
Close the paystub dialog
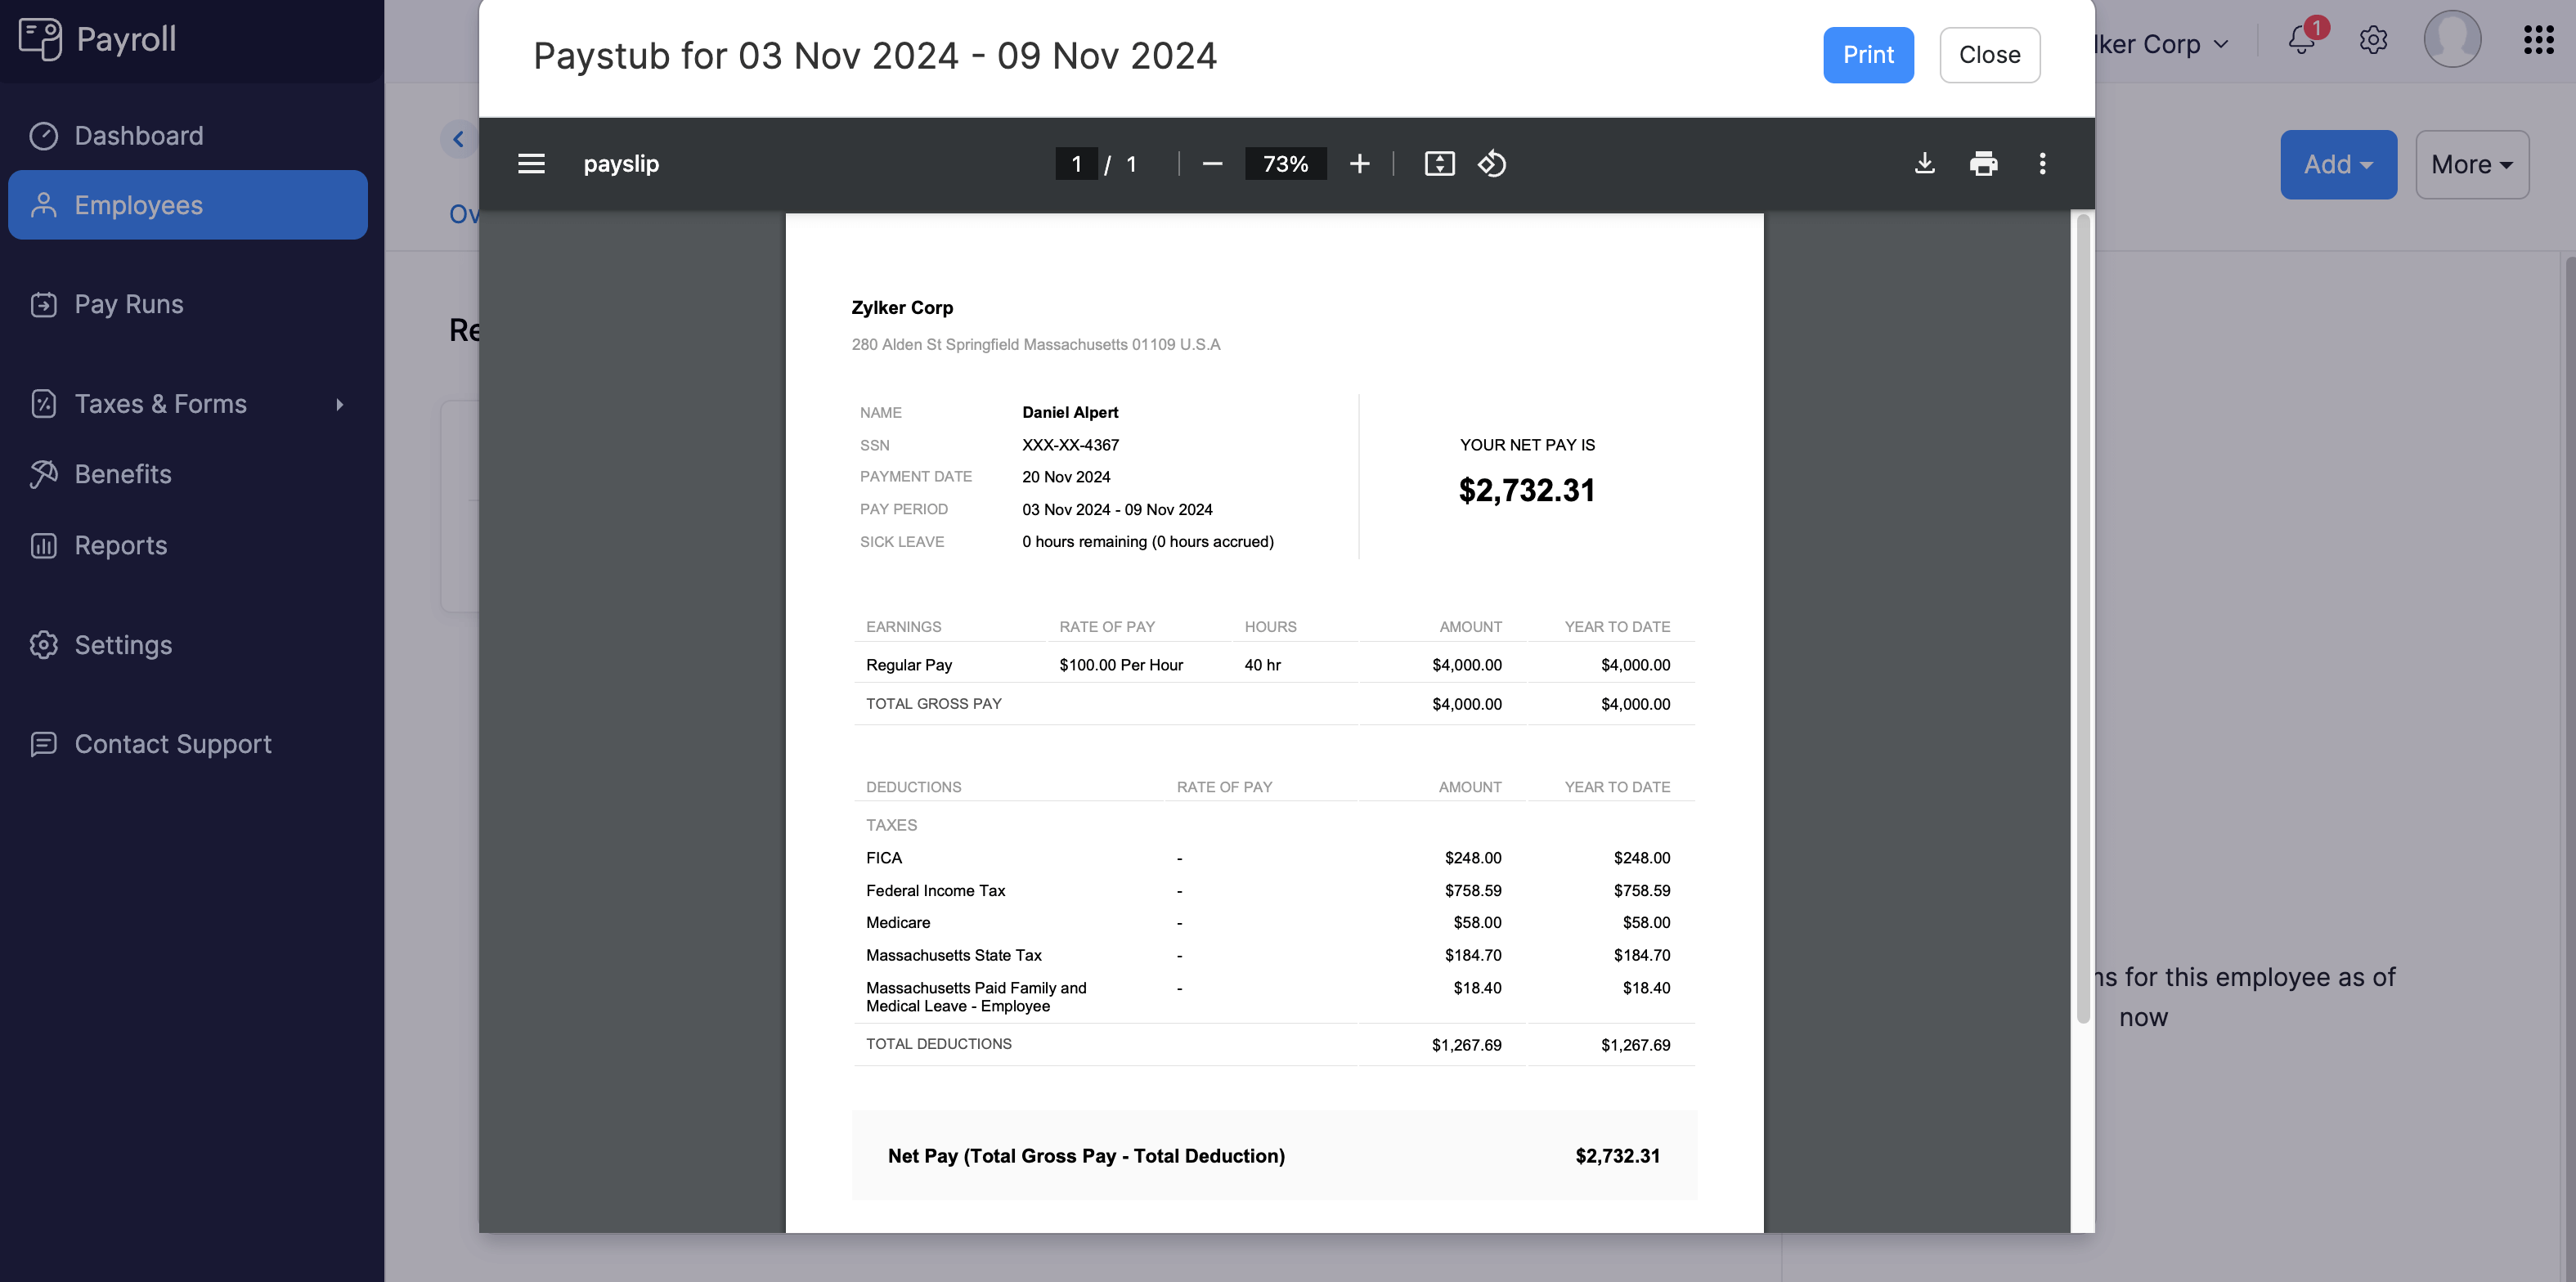(1989, 55)
